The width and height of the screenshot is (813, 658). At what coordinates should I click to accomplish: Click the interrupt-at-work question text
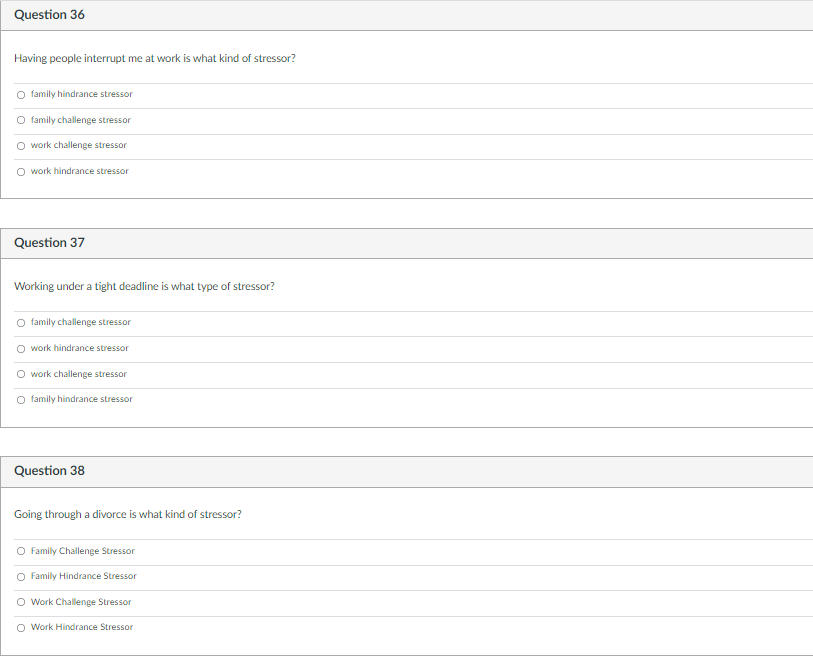155,58
